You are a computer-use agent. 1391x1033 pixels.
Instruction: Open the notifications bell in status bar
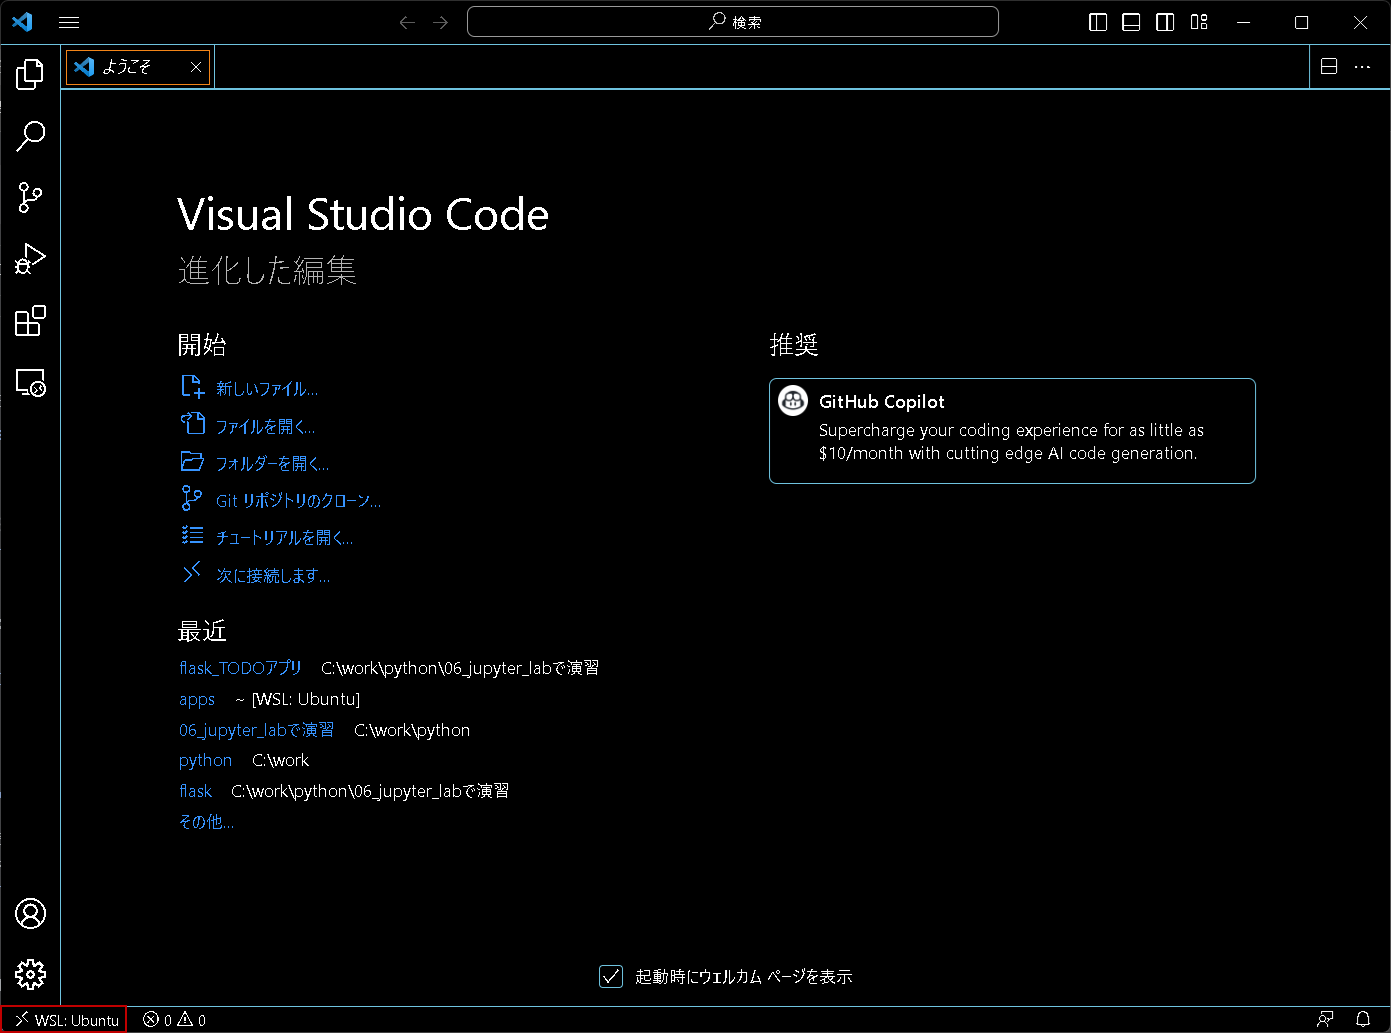(1363, 1020)
